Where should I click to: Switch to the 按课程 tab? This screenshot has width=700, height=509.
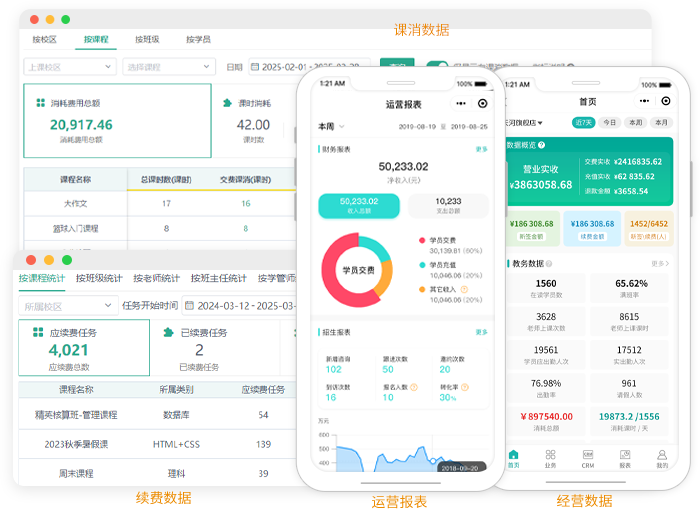click(96, 39)
